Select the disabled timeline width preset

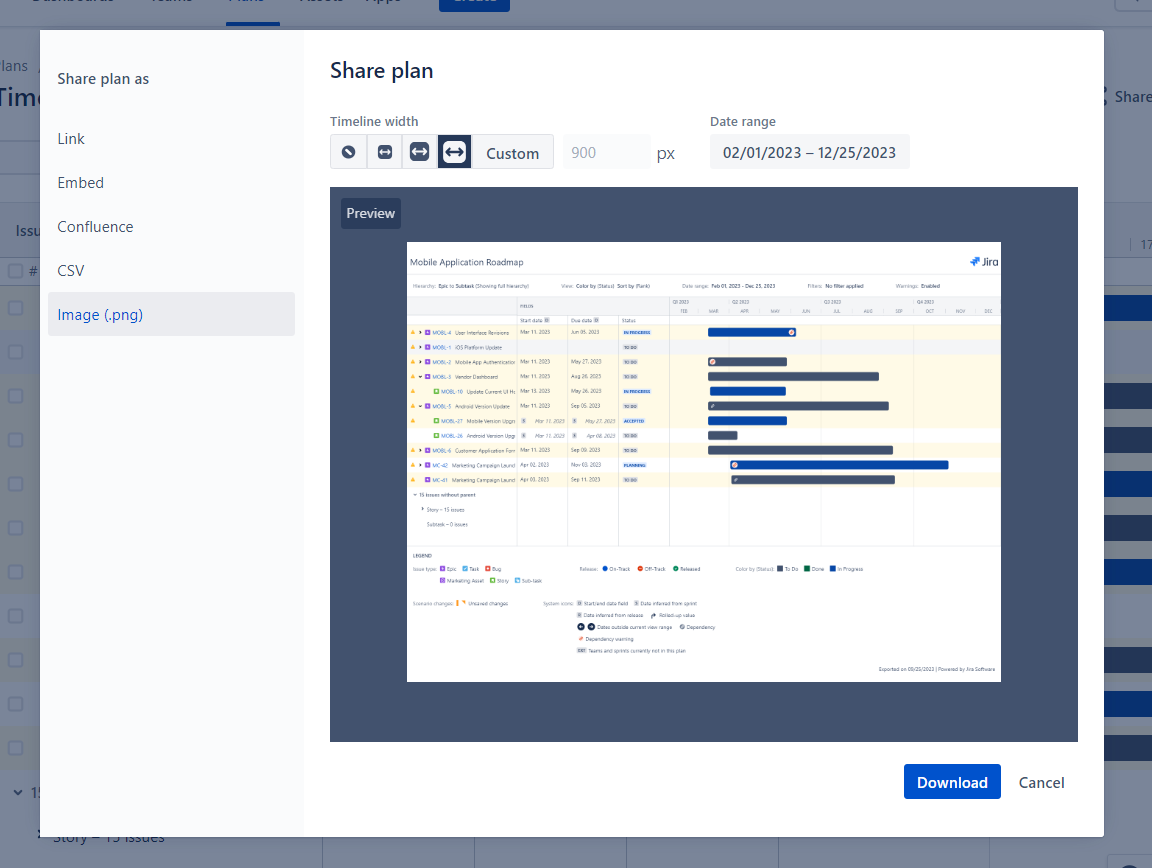tap(348, 152)
